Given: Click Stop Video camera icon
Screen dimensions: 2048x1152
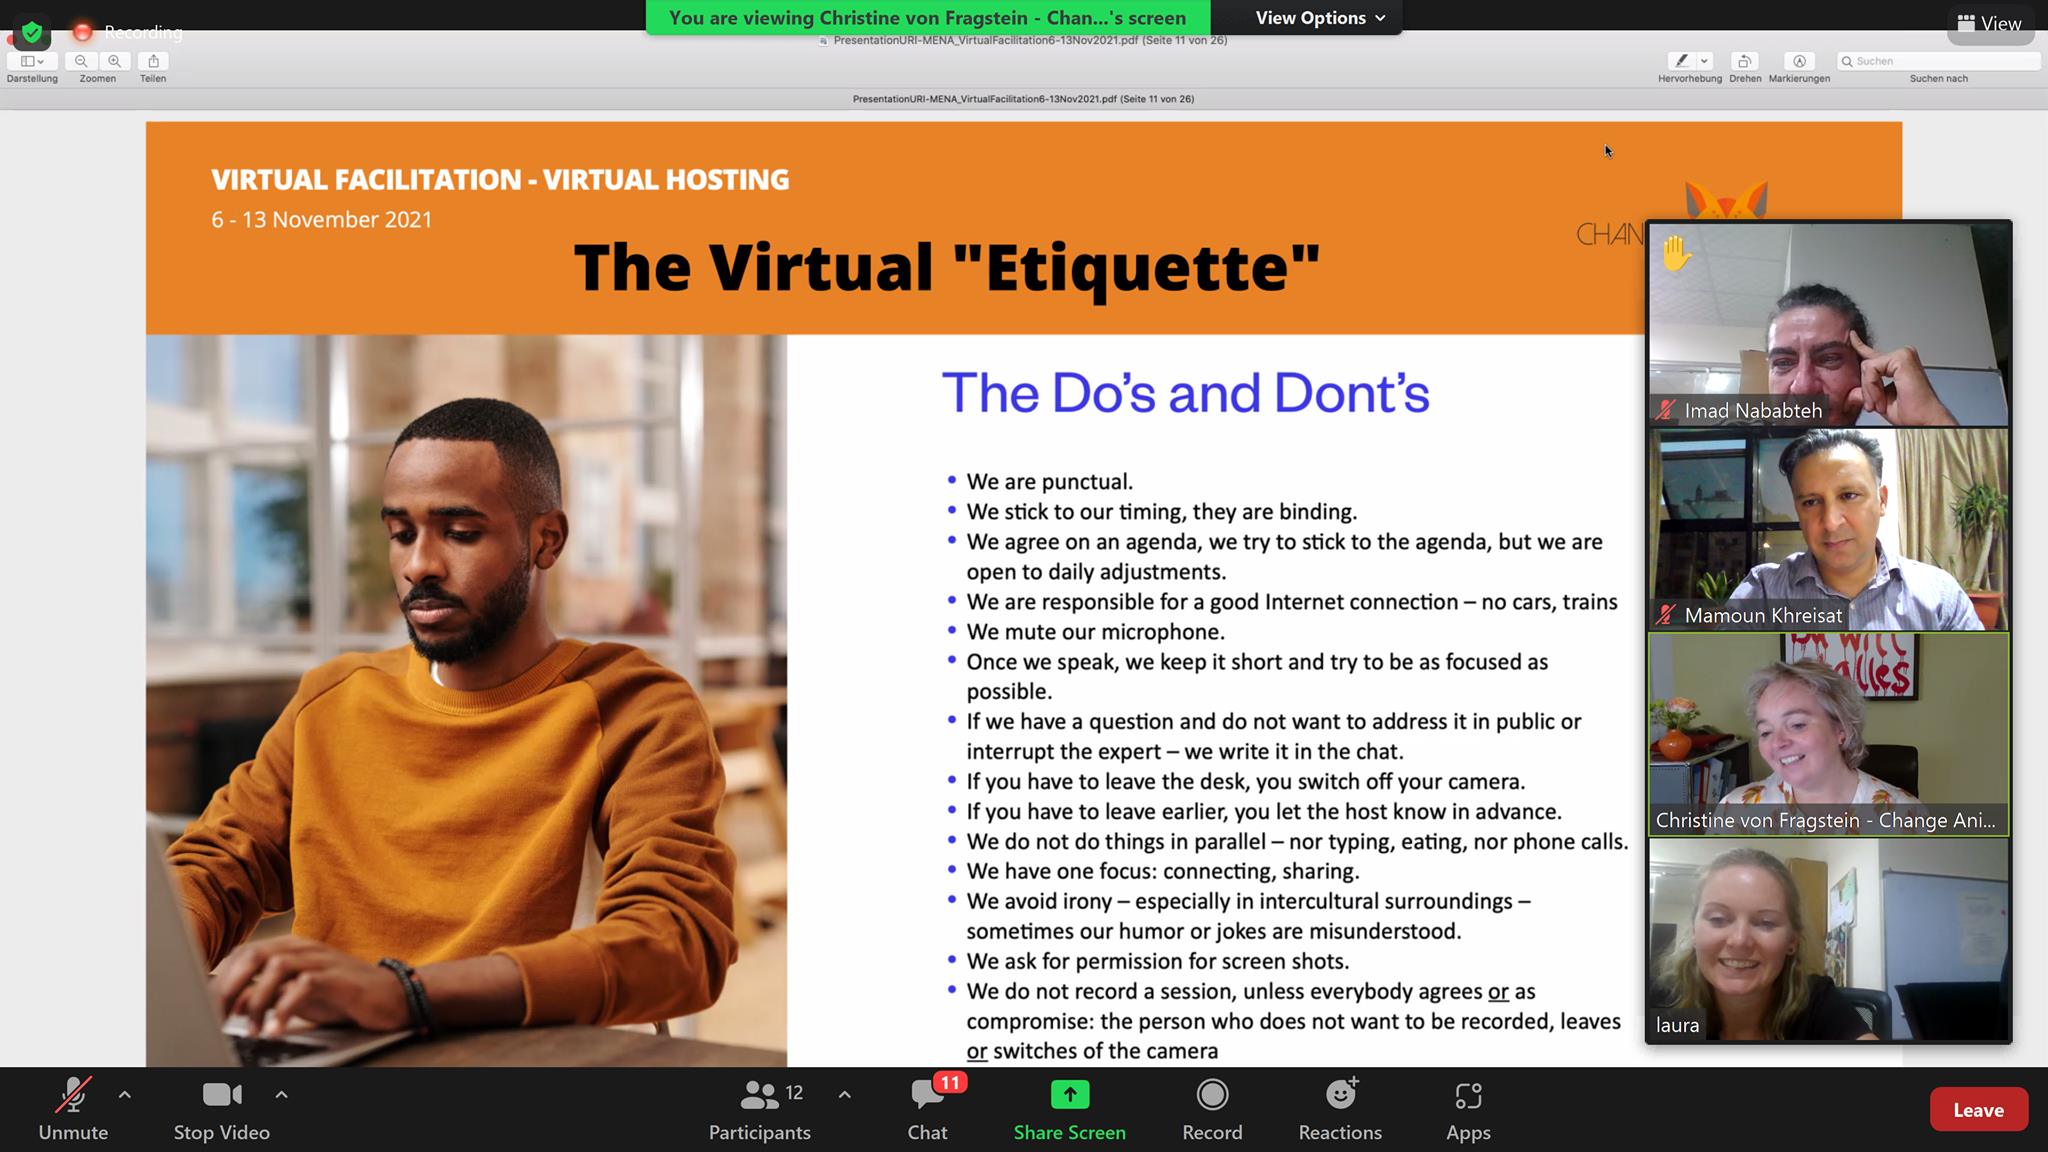Looking at the screenshot, I should pos(222,1095).
